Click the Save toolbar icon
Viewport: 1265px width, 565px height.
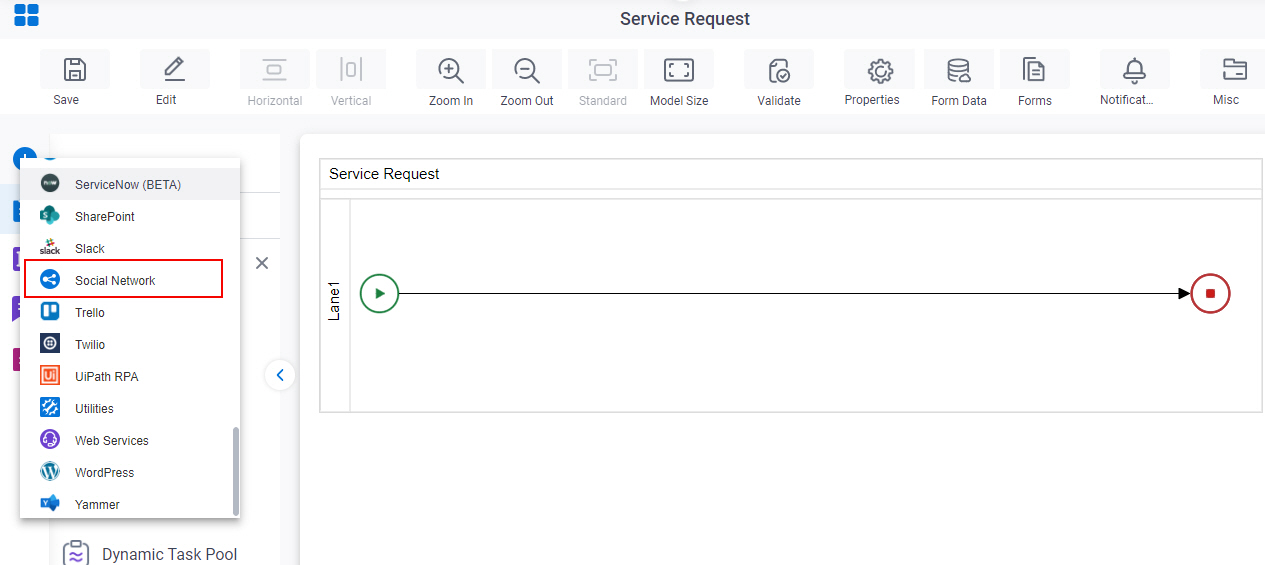pyautogui.click(x=74, y=69)
